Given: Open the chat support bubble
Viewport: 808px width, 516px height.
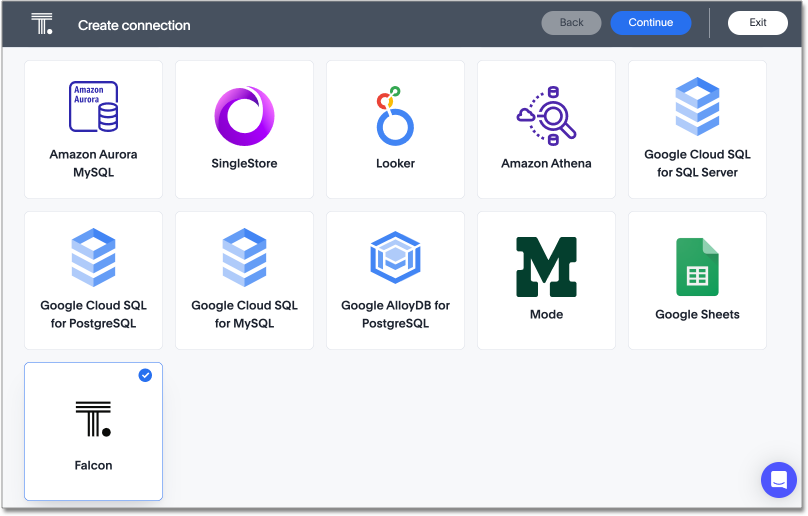Looking at the screenshot, I should click(x=778, y=480).
